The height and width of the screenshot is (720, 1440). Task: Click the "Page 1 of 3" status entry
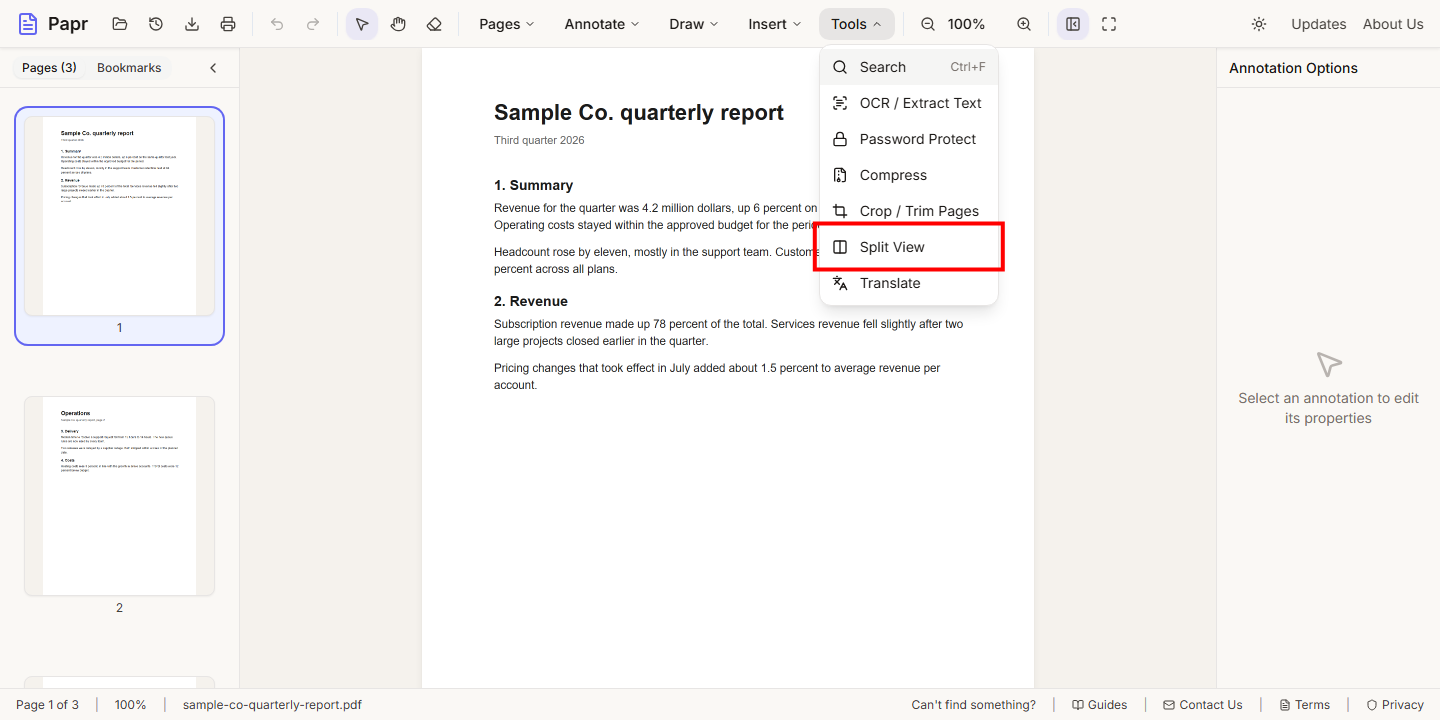click(47, 705)
